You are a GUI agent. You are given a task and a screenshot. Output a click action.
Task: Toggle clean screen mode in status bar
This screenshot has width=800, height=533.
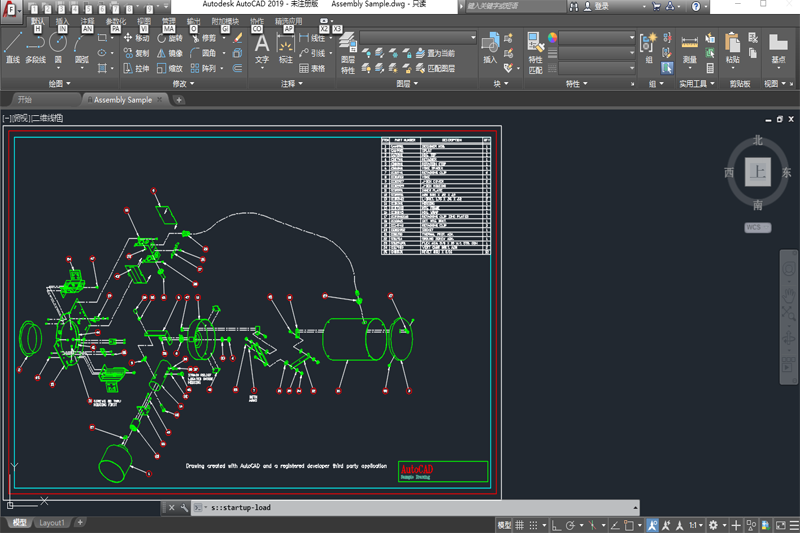[781, 525]
